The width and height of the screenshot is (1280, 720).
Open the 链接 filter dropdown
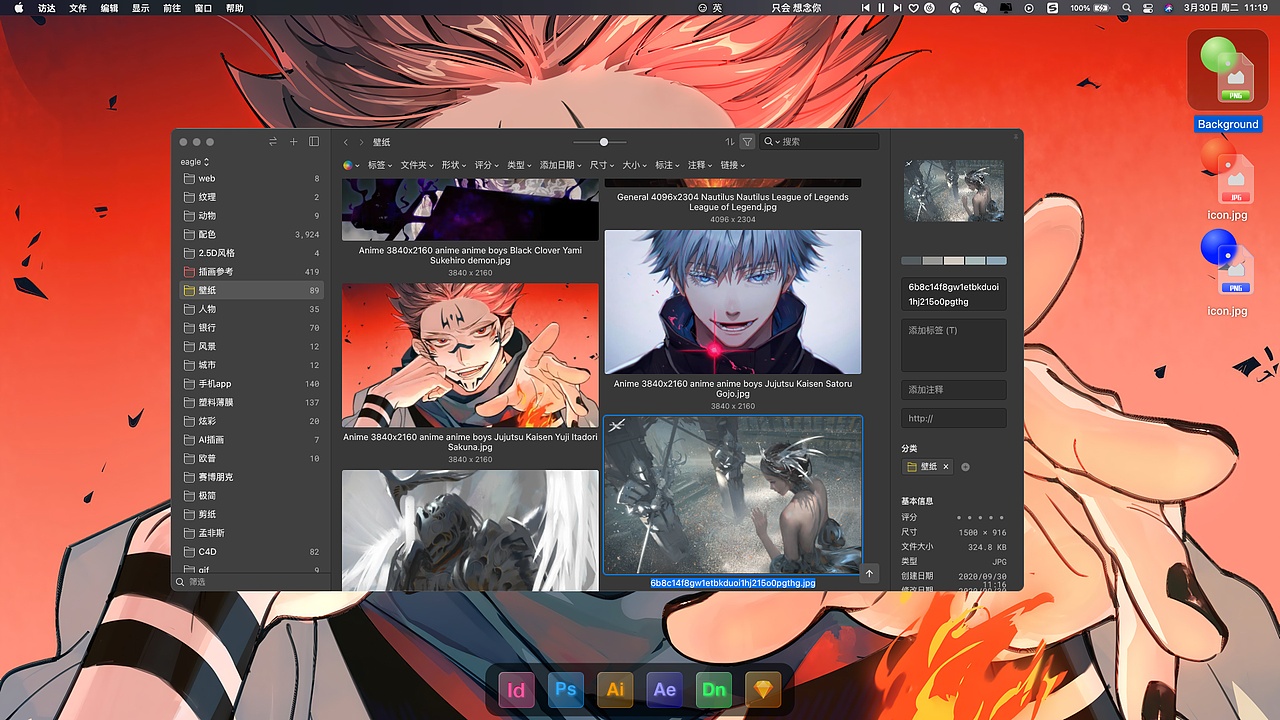(x=734, y=165)
